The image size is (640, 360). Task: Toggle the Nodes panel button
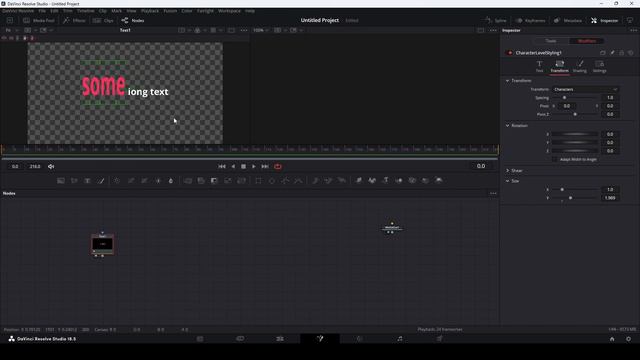click(x=133, y=20)
